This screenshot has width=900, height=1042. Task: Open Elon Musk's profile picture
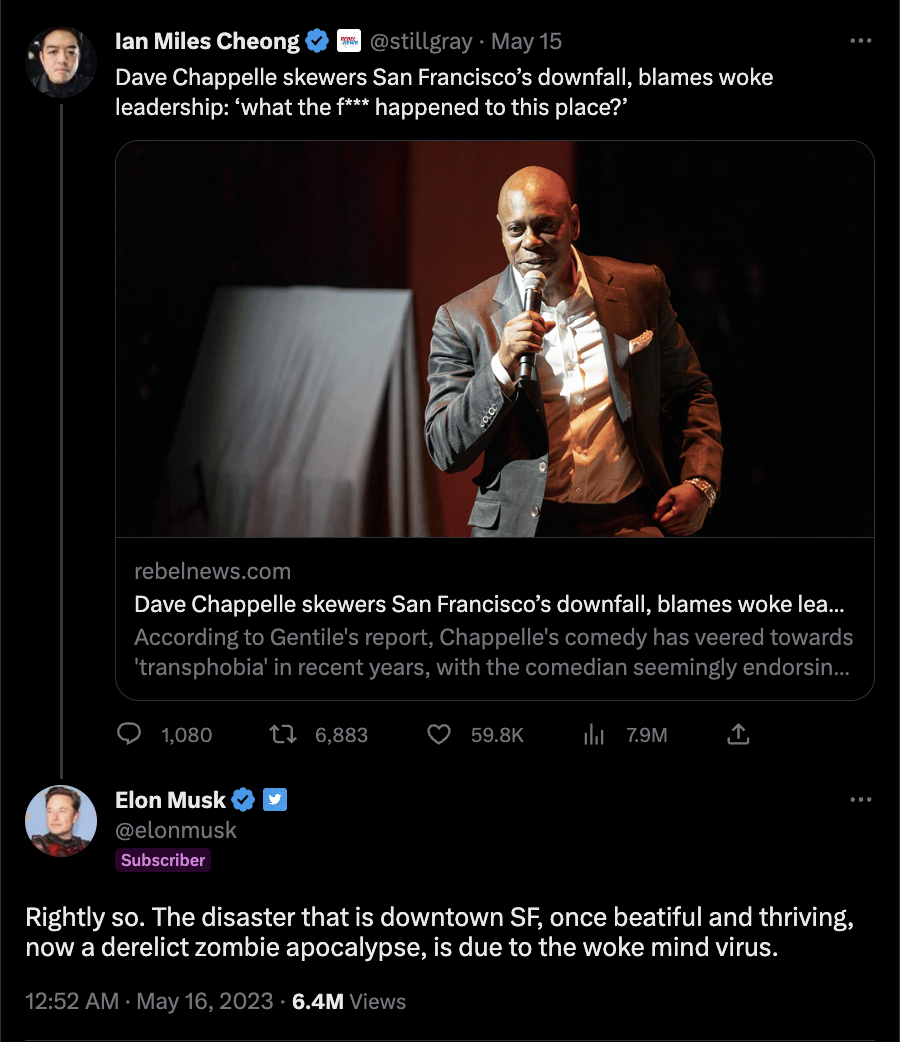click(x=60, y=821)
